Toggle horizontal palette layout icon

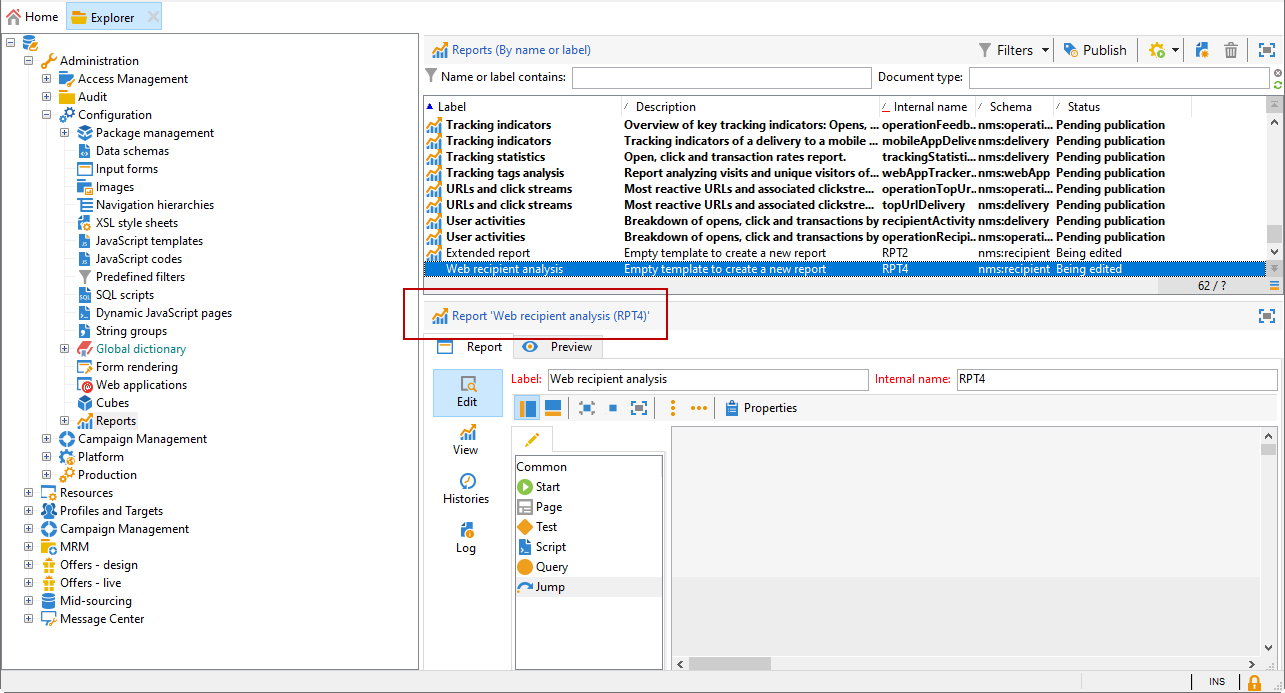552,408
